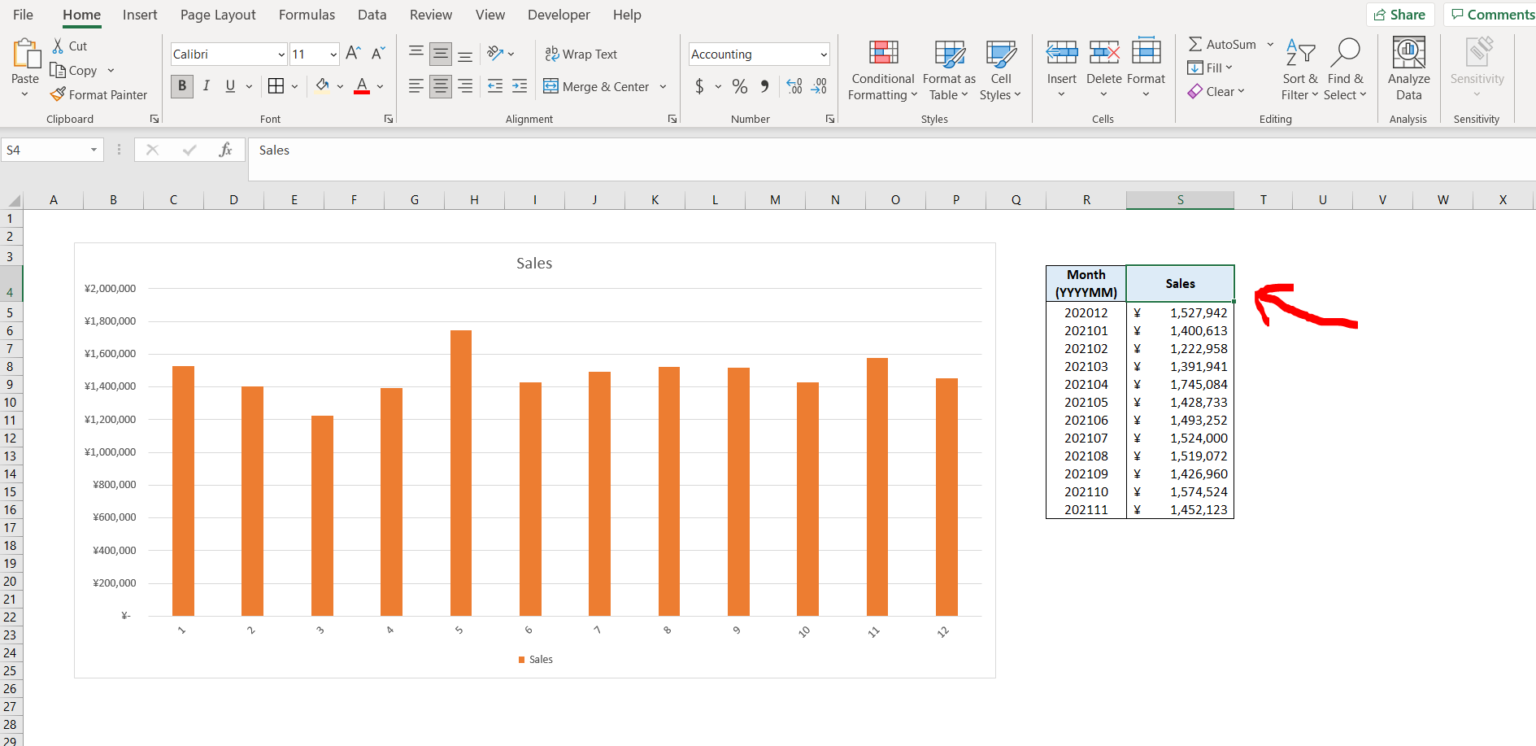Click the Share button

tap(1400, 14)
